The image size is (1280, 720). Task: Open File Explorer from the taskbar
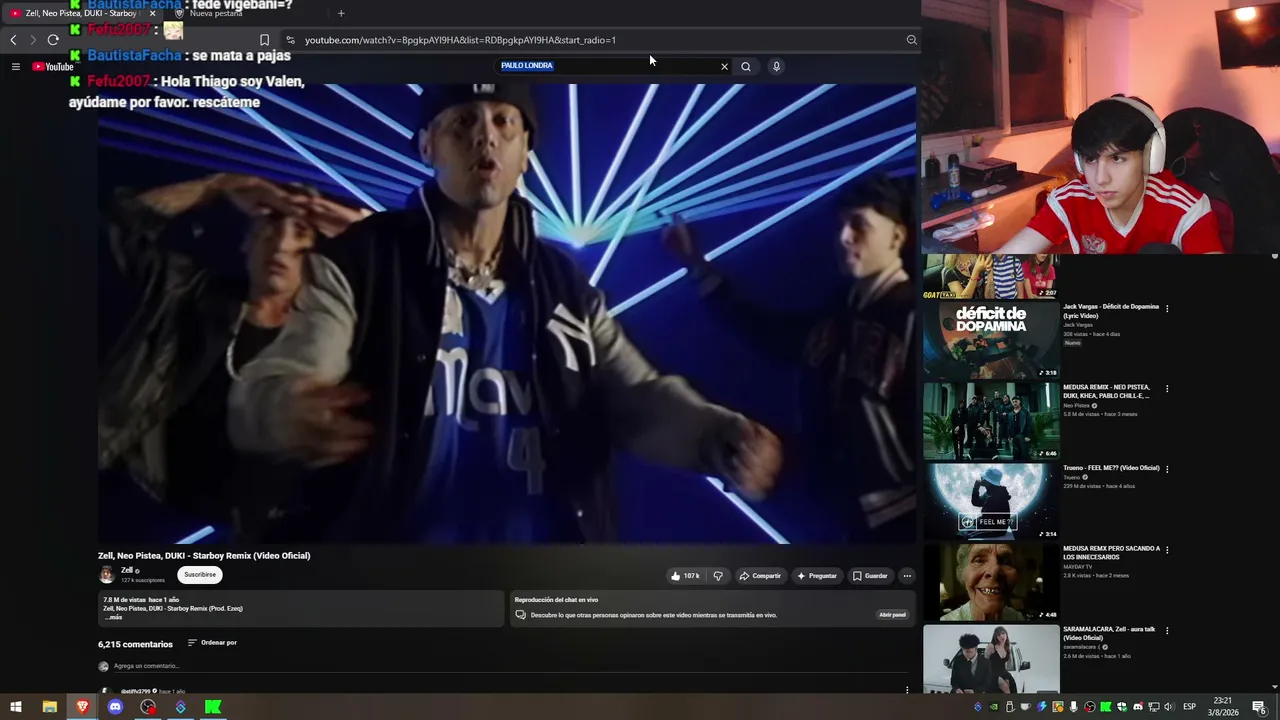coord(49,707)
